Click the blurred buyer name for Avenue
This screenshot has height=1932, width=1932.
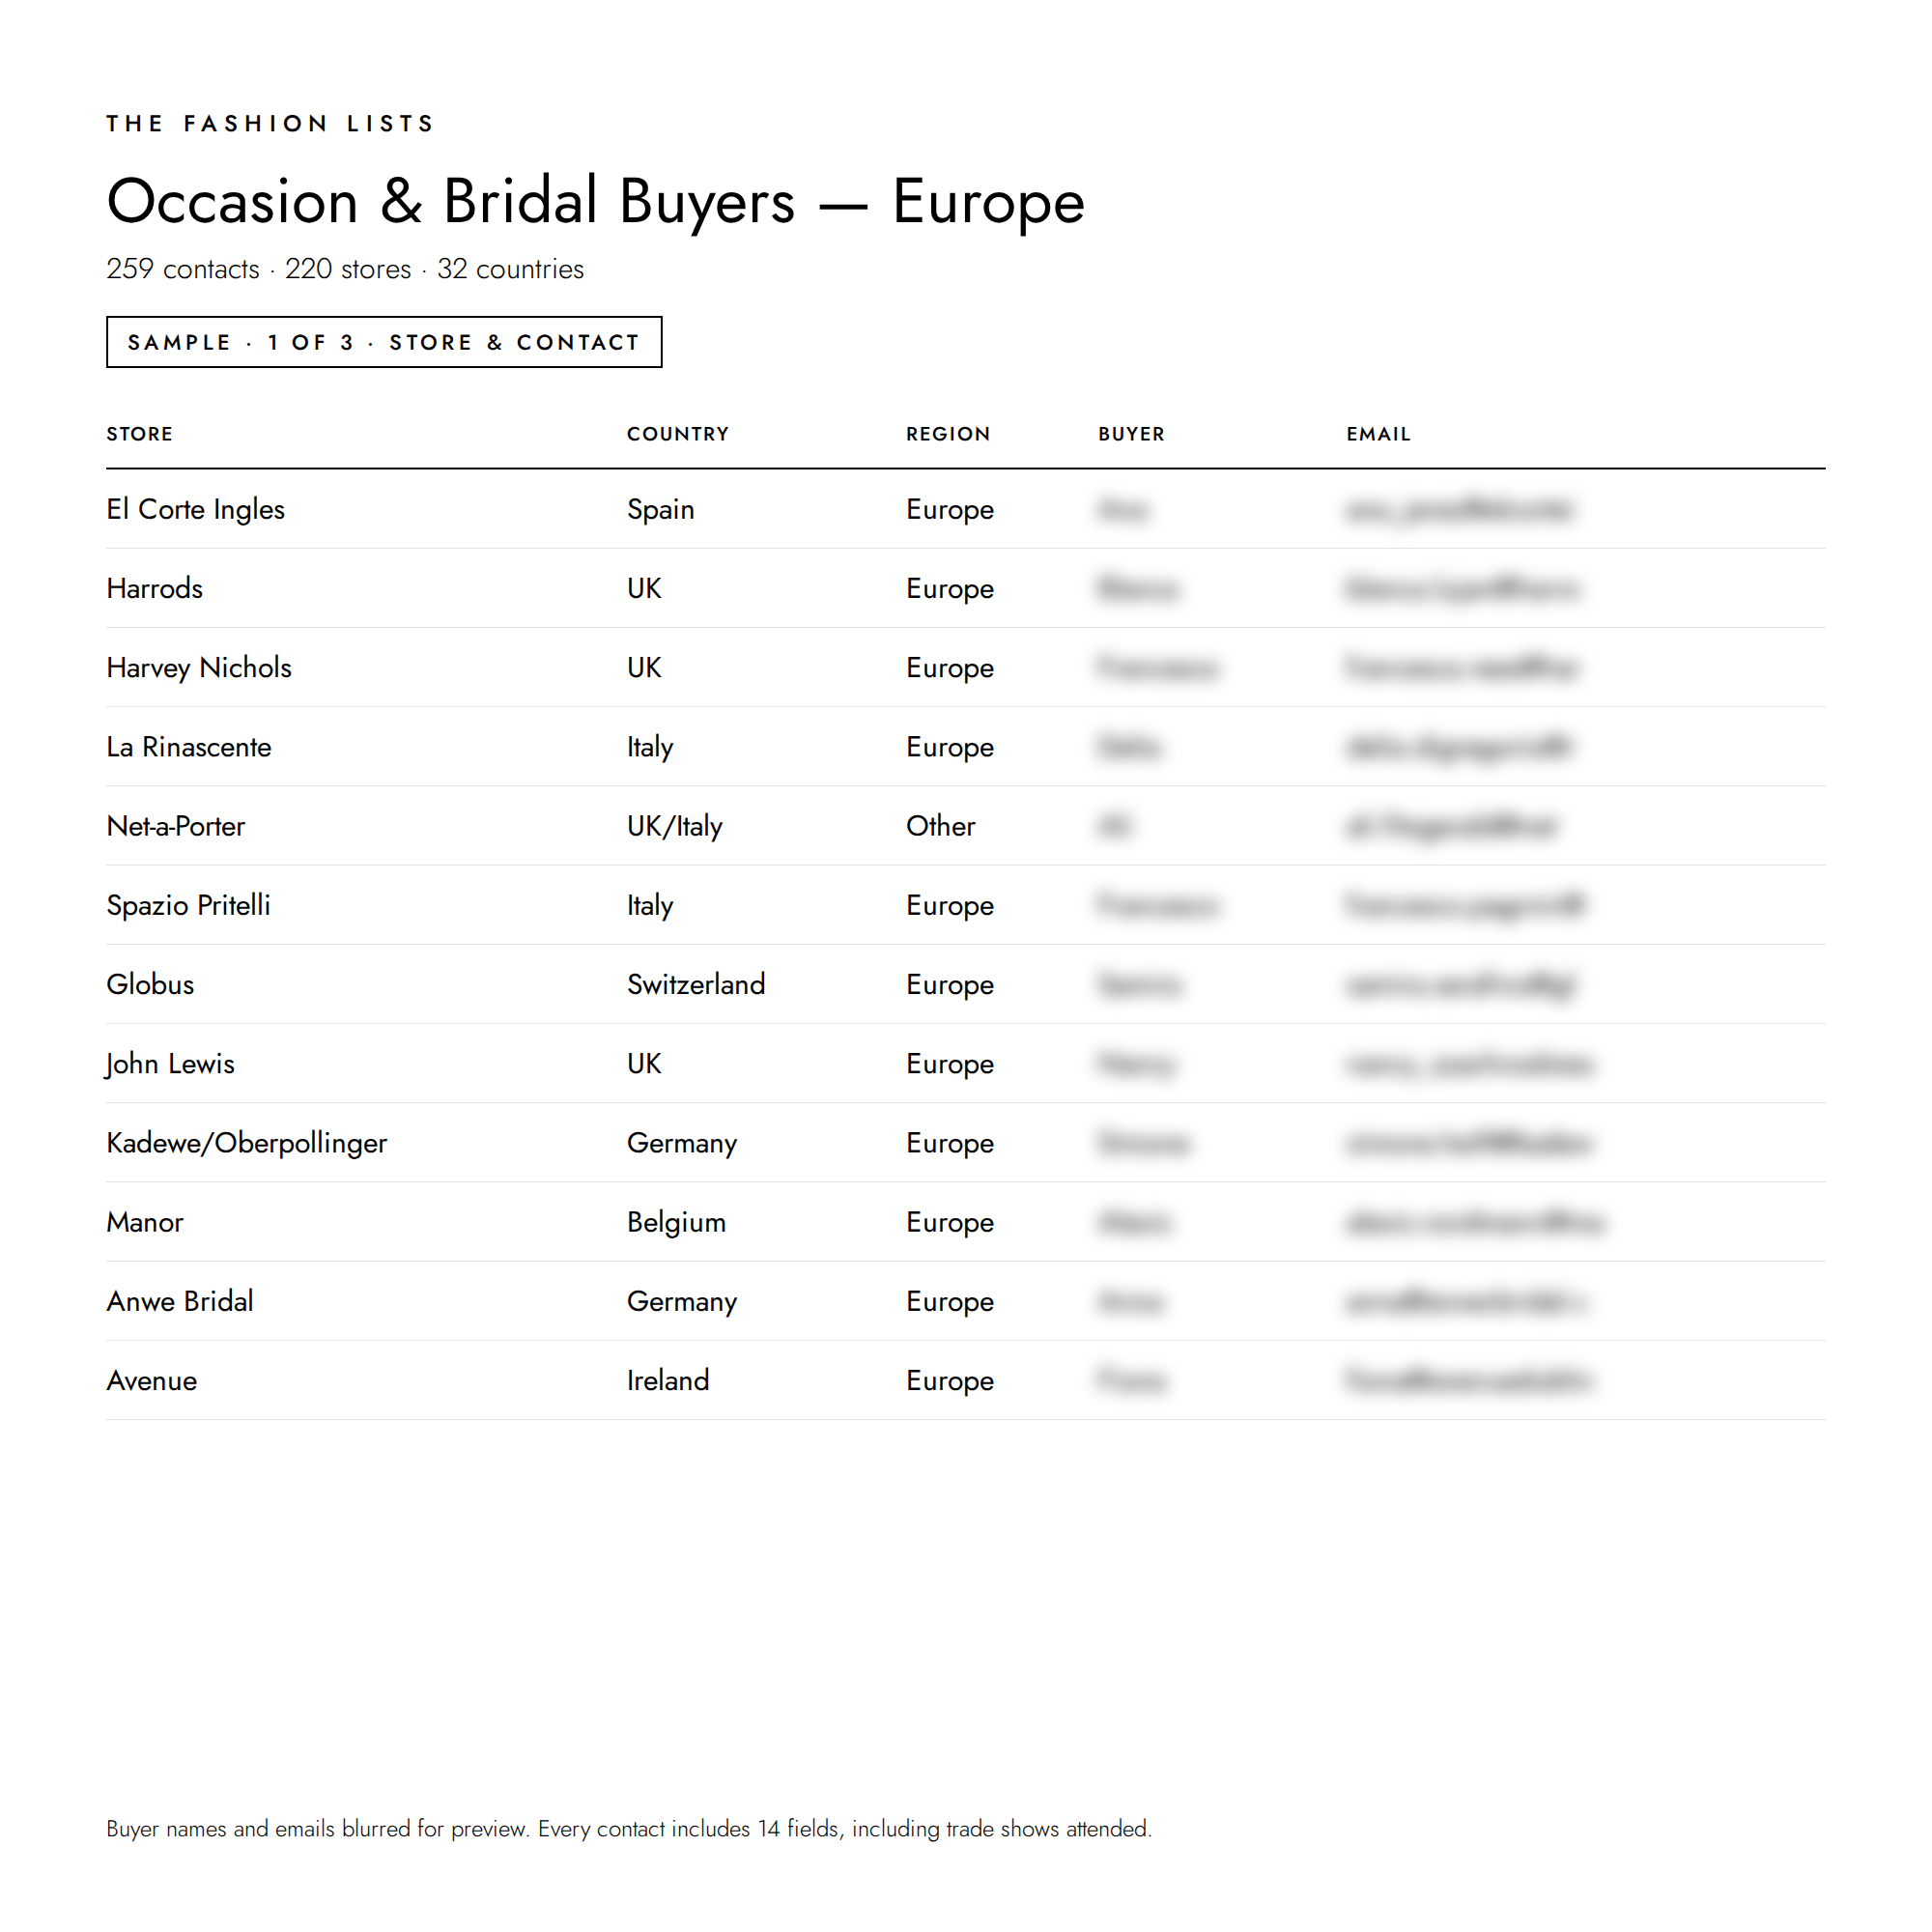[x=1131, y=1380]
